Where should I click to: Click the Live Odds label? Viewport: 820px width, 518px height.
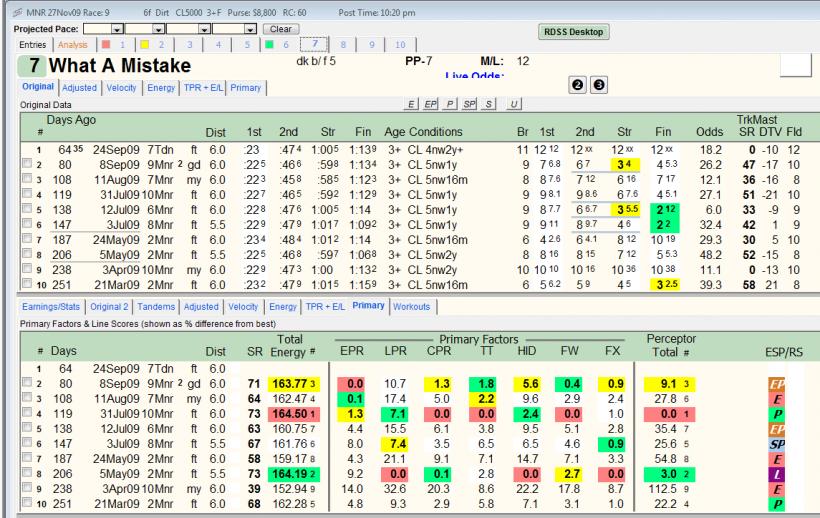[x=475, y=75]
